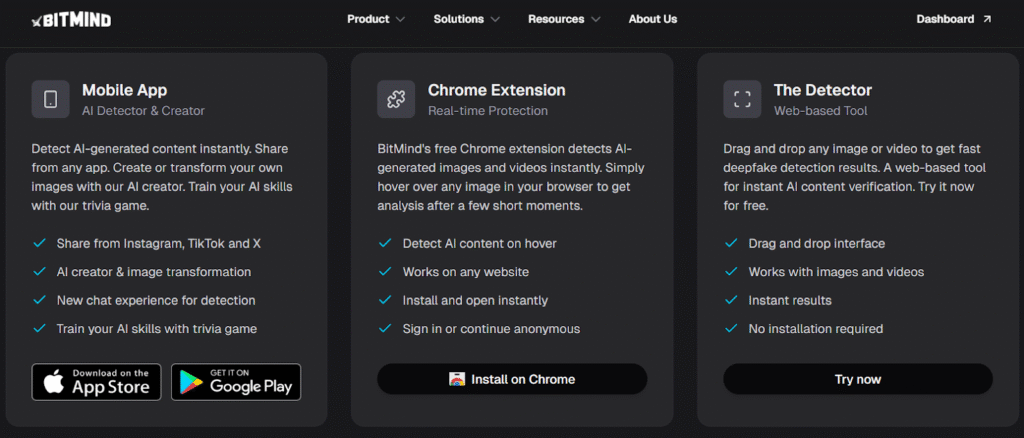Click the Chrome logo on install button
The width and height of the screenshot is (1024, 438).
(x=458, y=379)
